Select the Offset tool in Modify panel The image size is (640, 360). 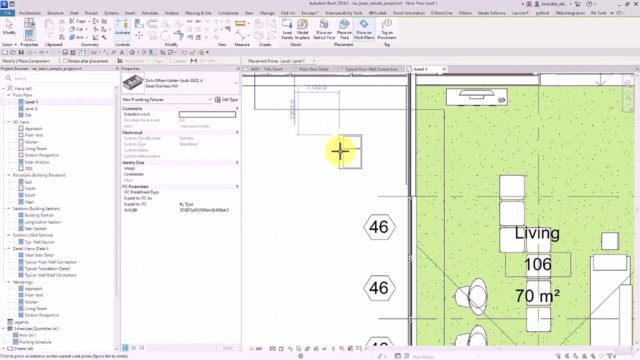(152, 24)
